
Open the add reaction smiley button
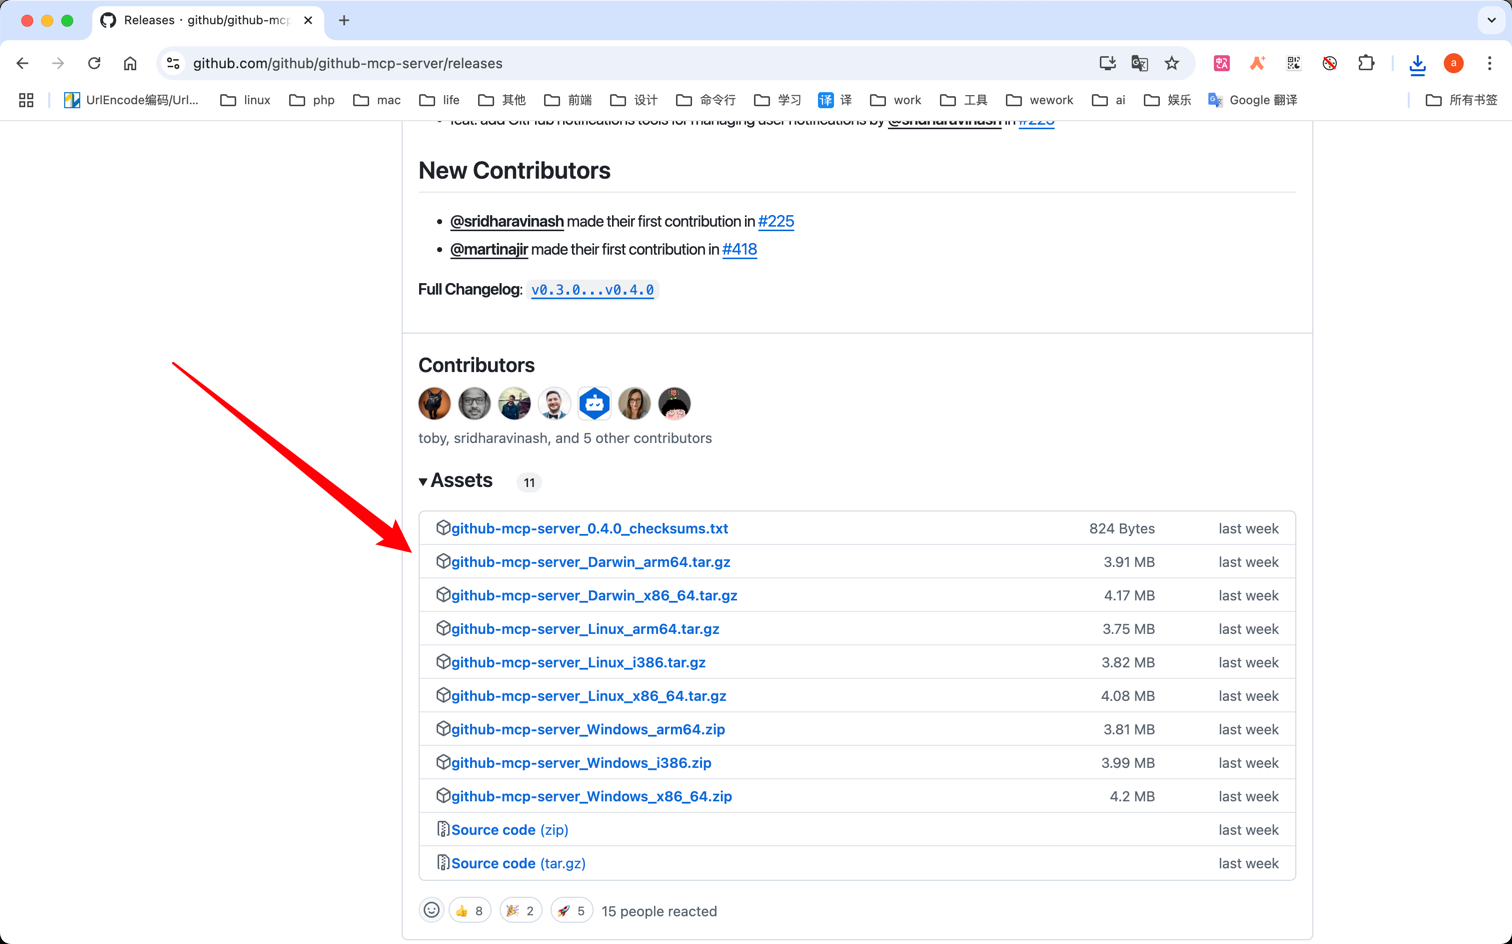[x=432, y=910]
